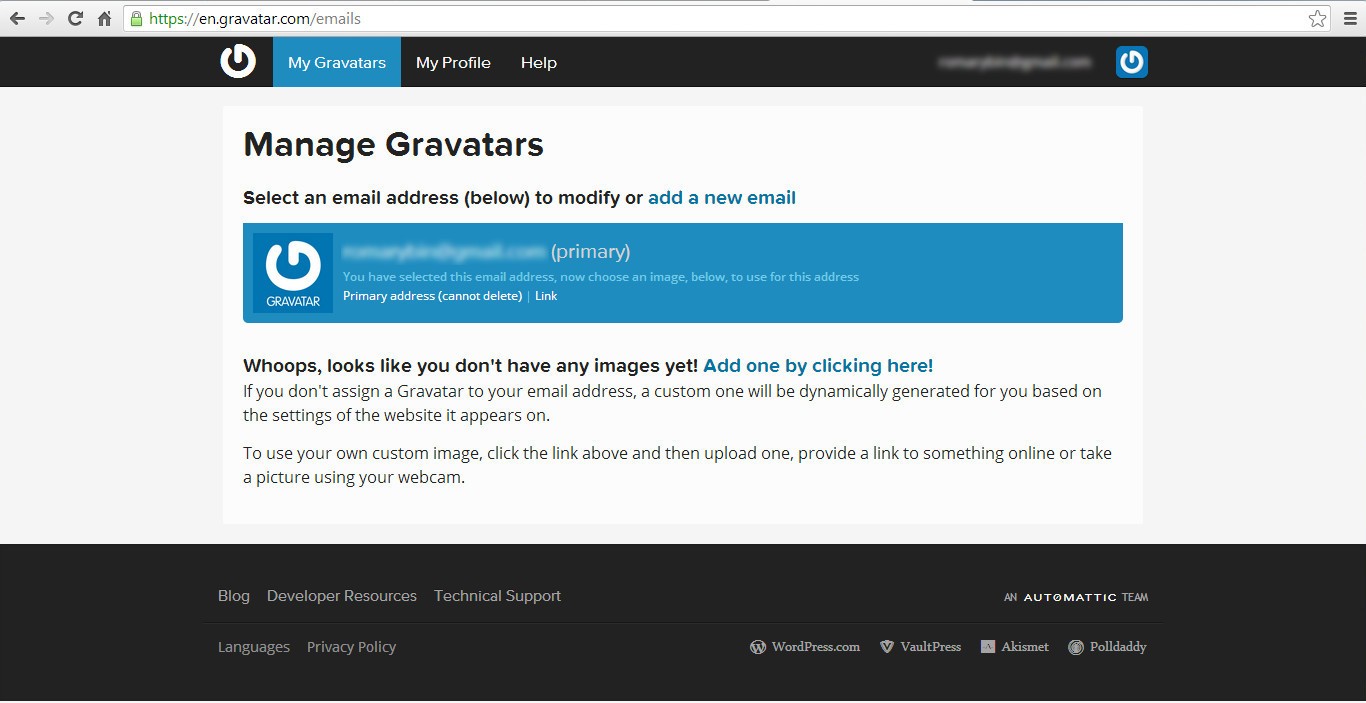Click the Languages footer link
Image resolution: width=1366 pixels, height=703 pixels.
[254, 647]
